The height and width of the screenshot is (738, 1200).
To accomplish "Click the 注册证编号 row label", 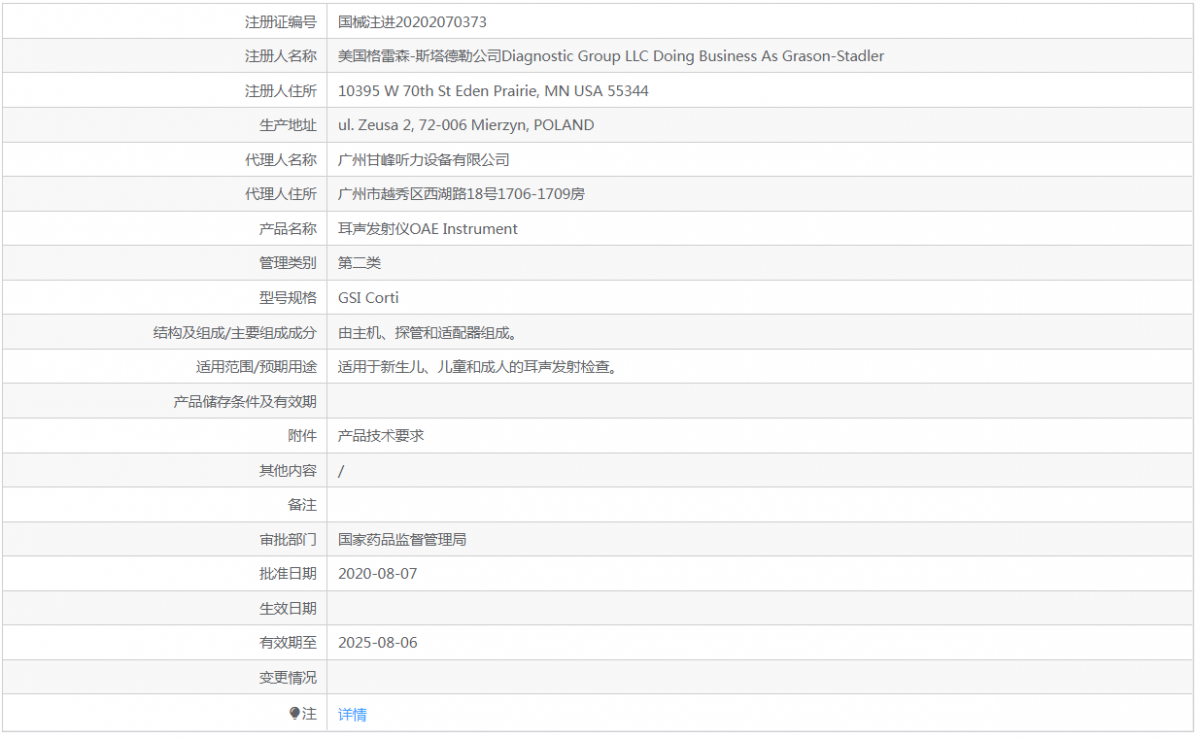I will point(281,21).
